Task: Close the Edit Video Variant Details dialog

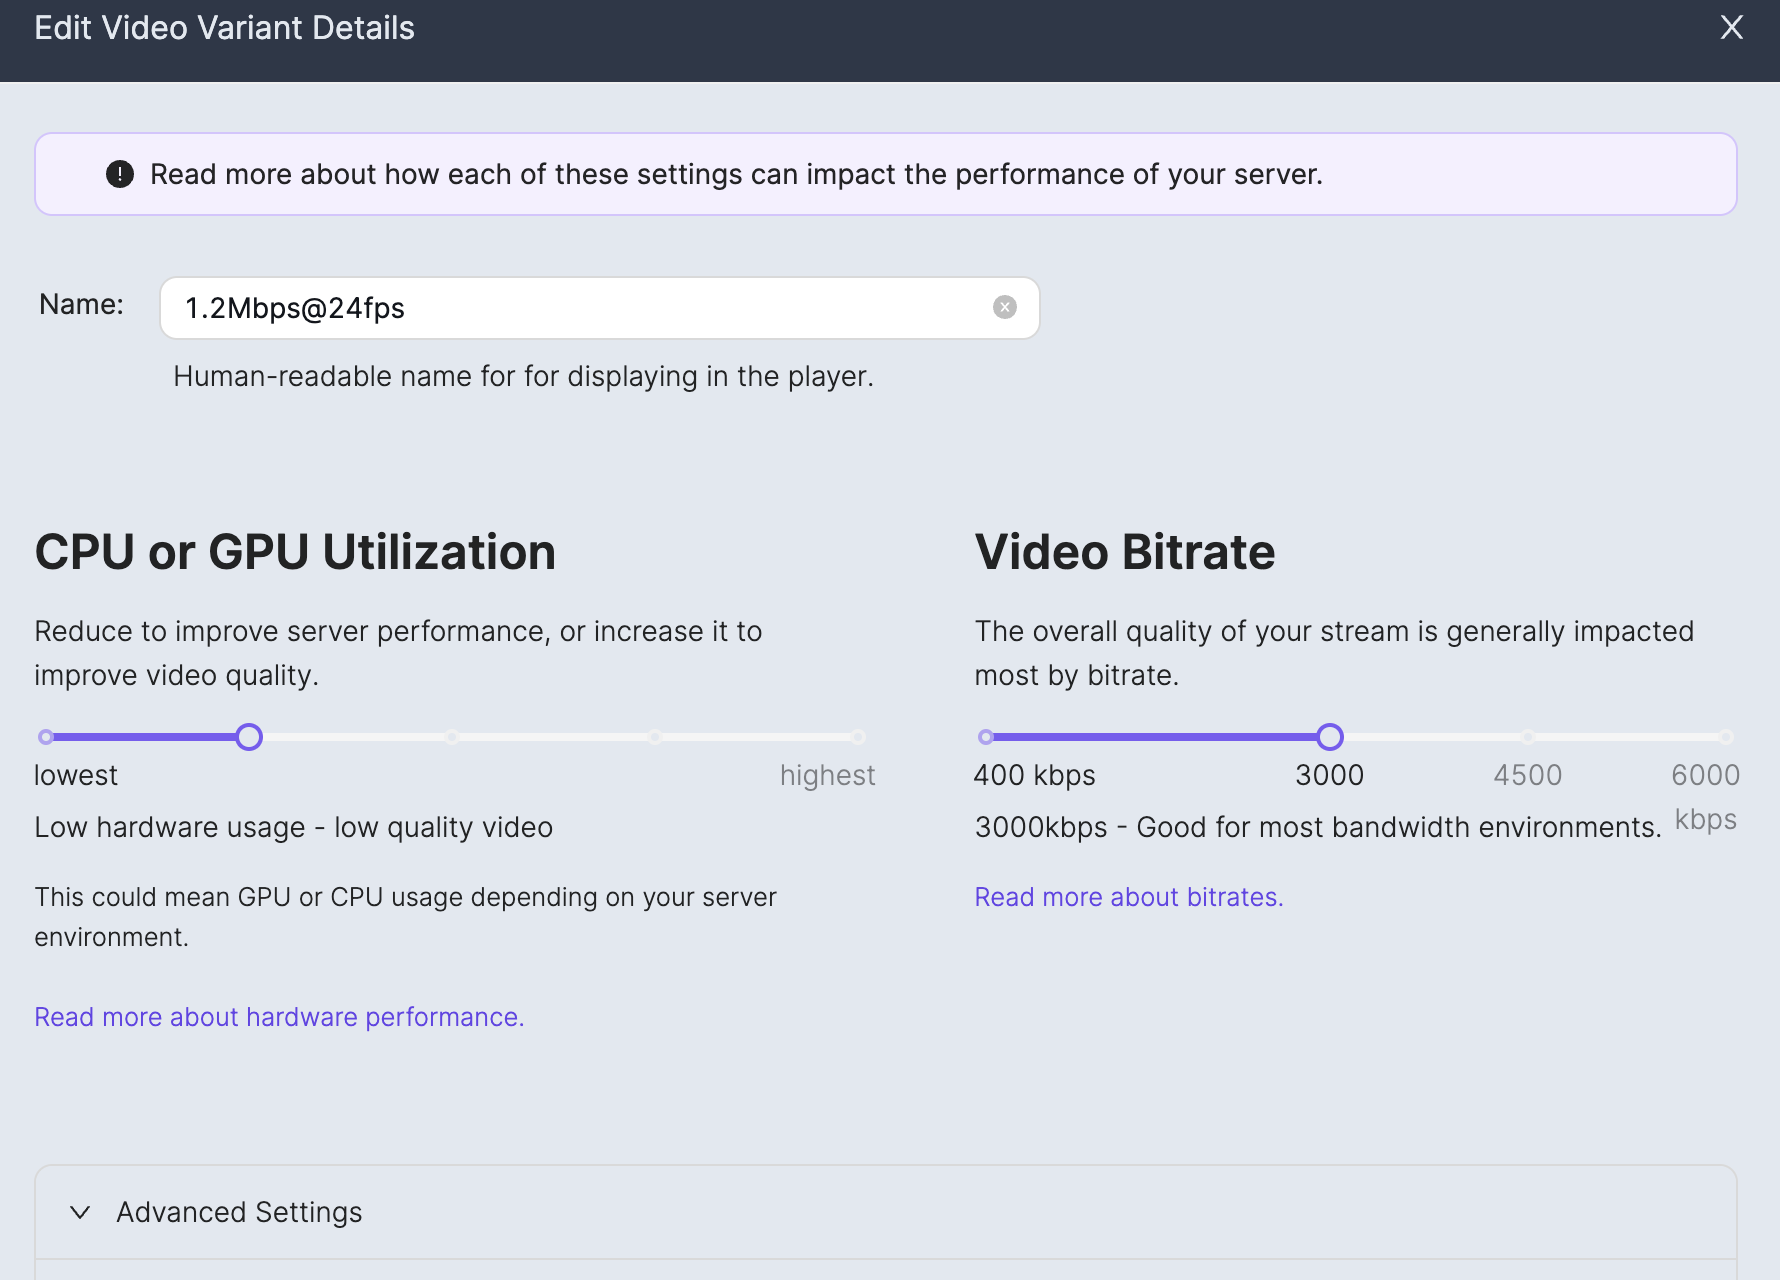Action: pyautogui.click(x=1731, y=28)
